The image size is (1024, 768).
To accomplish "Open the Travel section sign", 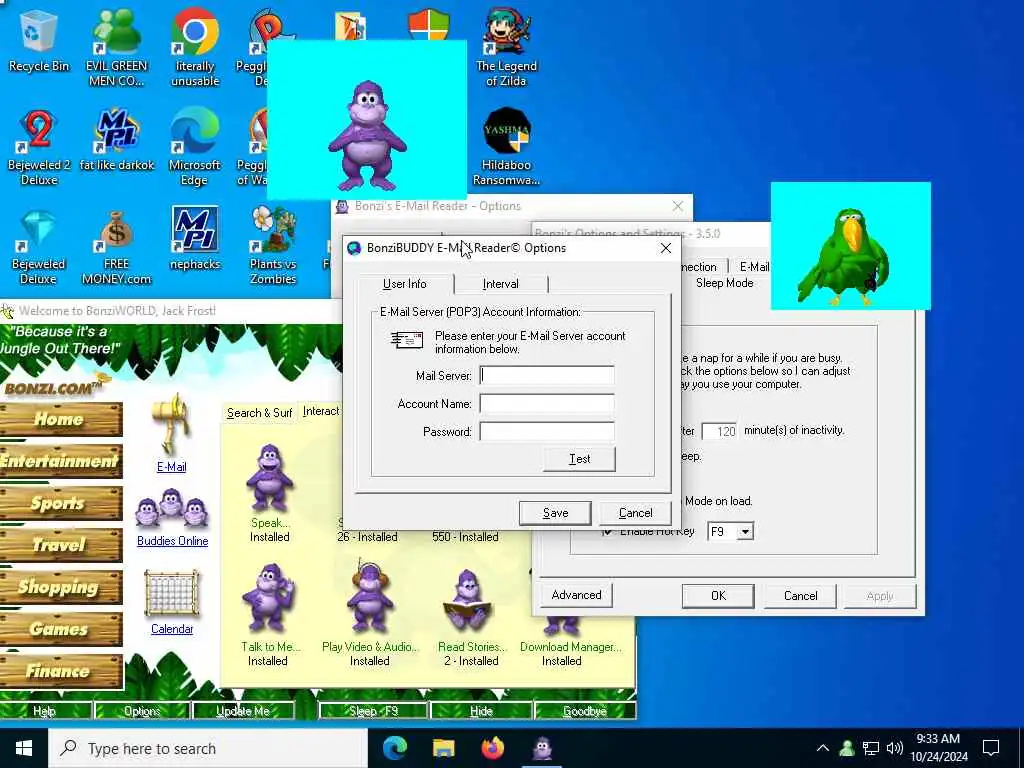I will (x=61, y=545).
